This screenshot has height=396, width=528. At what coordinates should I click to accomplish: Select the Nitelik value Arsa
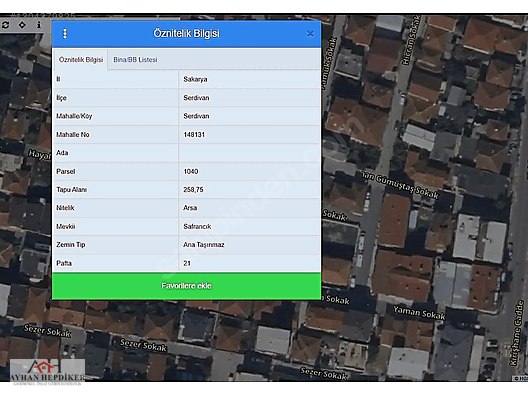[x=190, y=208]
